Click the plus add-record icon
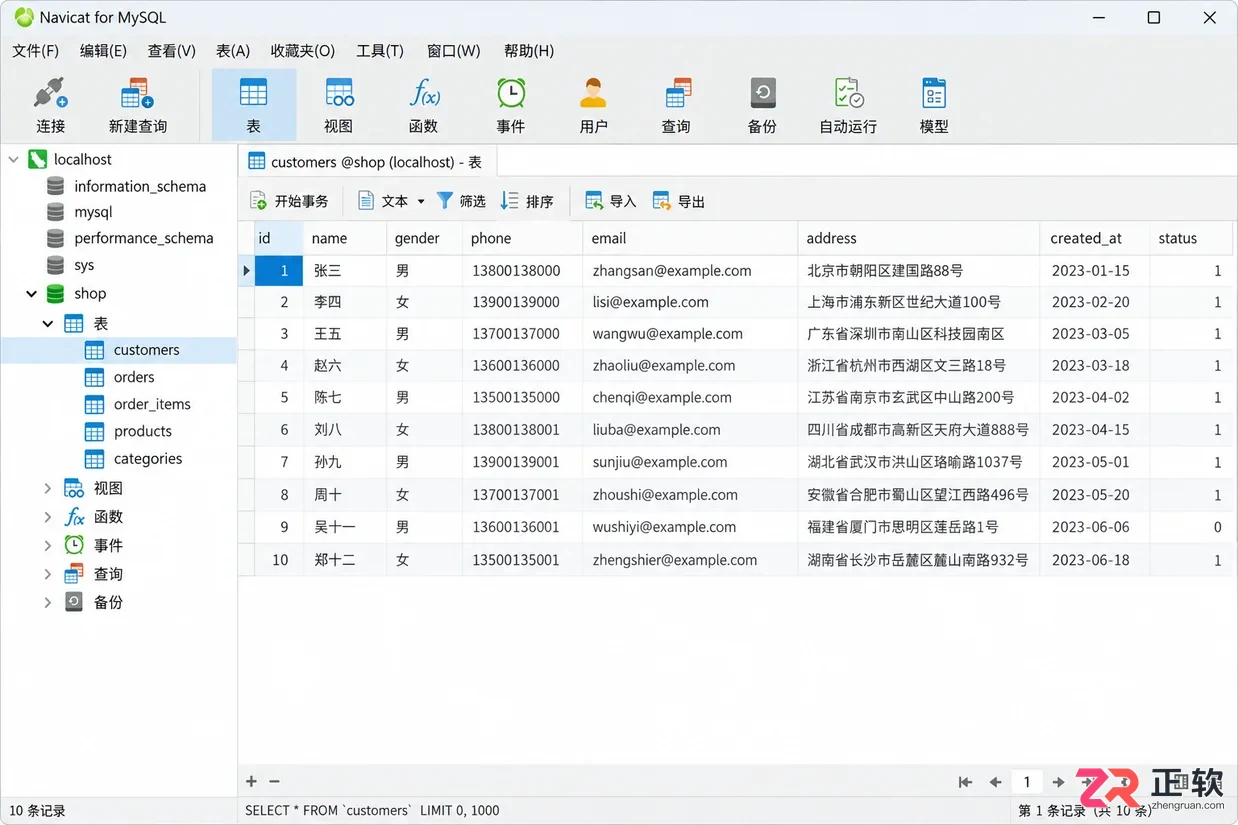1238x825 pixels. click(252, 782)
